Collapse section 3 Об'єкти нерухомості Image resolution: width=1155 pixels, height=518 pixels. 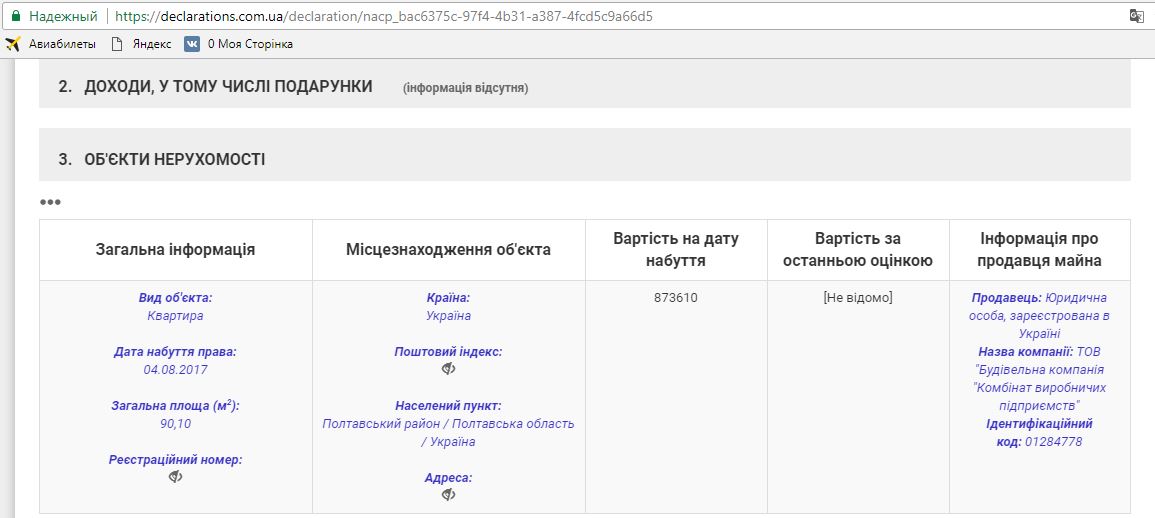pyautogui.click(x=175, y=160)
